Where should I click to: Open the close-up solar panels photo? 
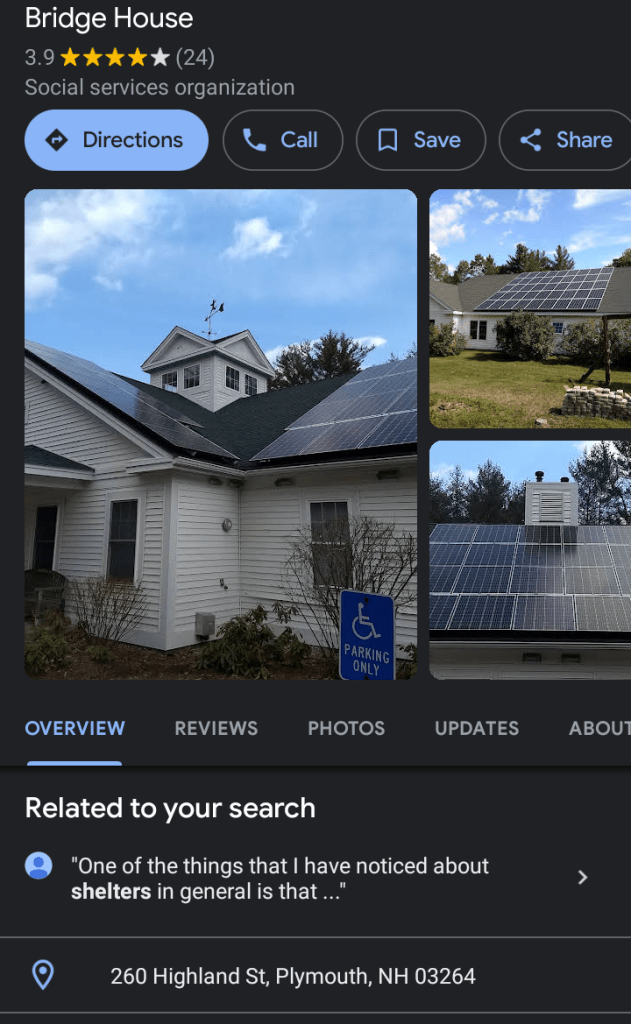tap(530, 560)
